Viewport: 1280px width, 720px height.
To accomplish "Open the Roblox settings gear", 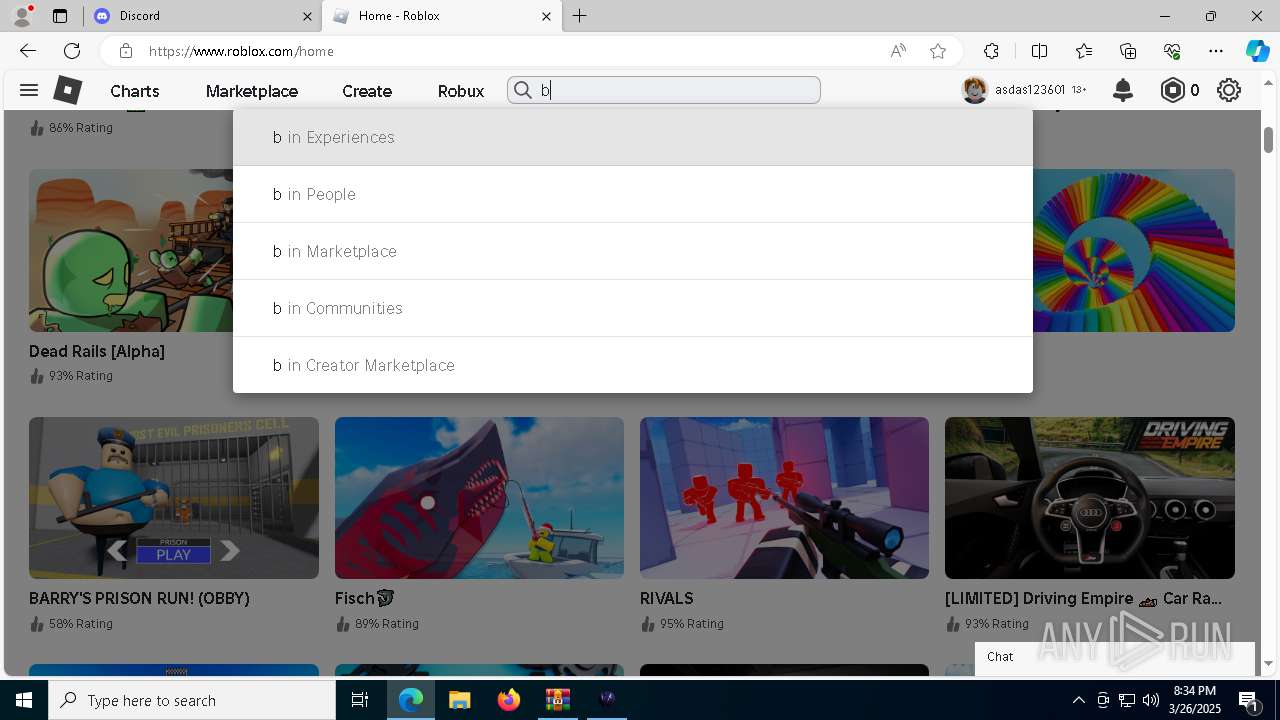I will (1229, 90).
